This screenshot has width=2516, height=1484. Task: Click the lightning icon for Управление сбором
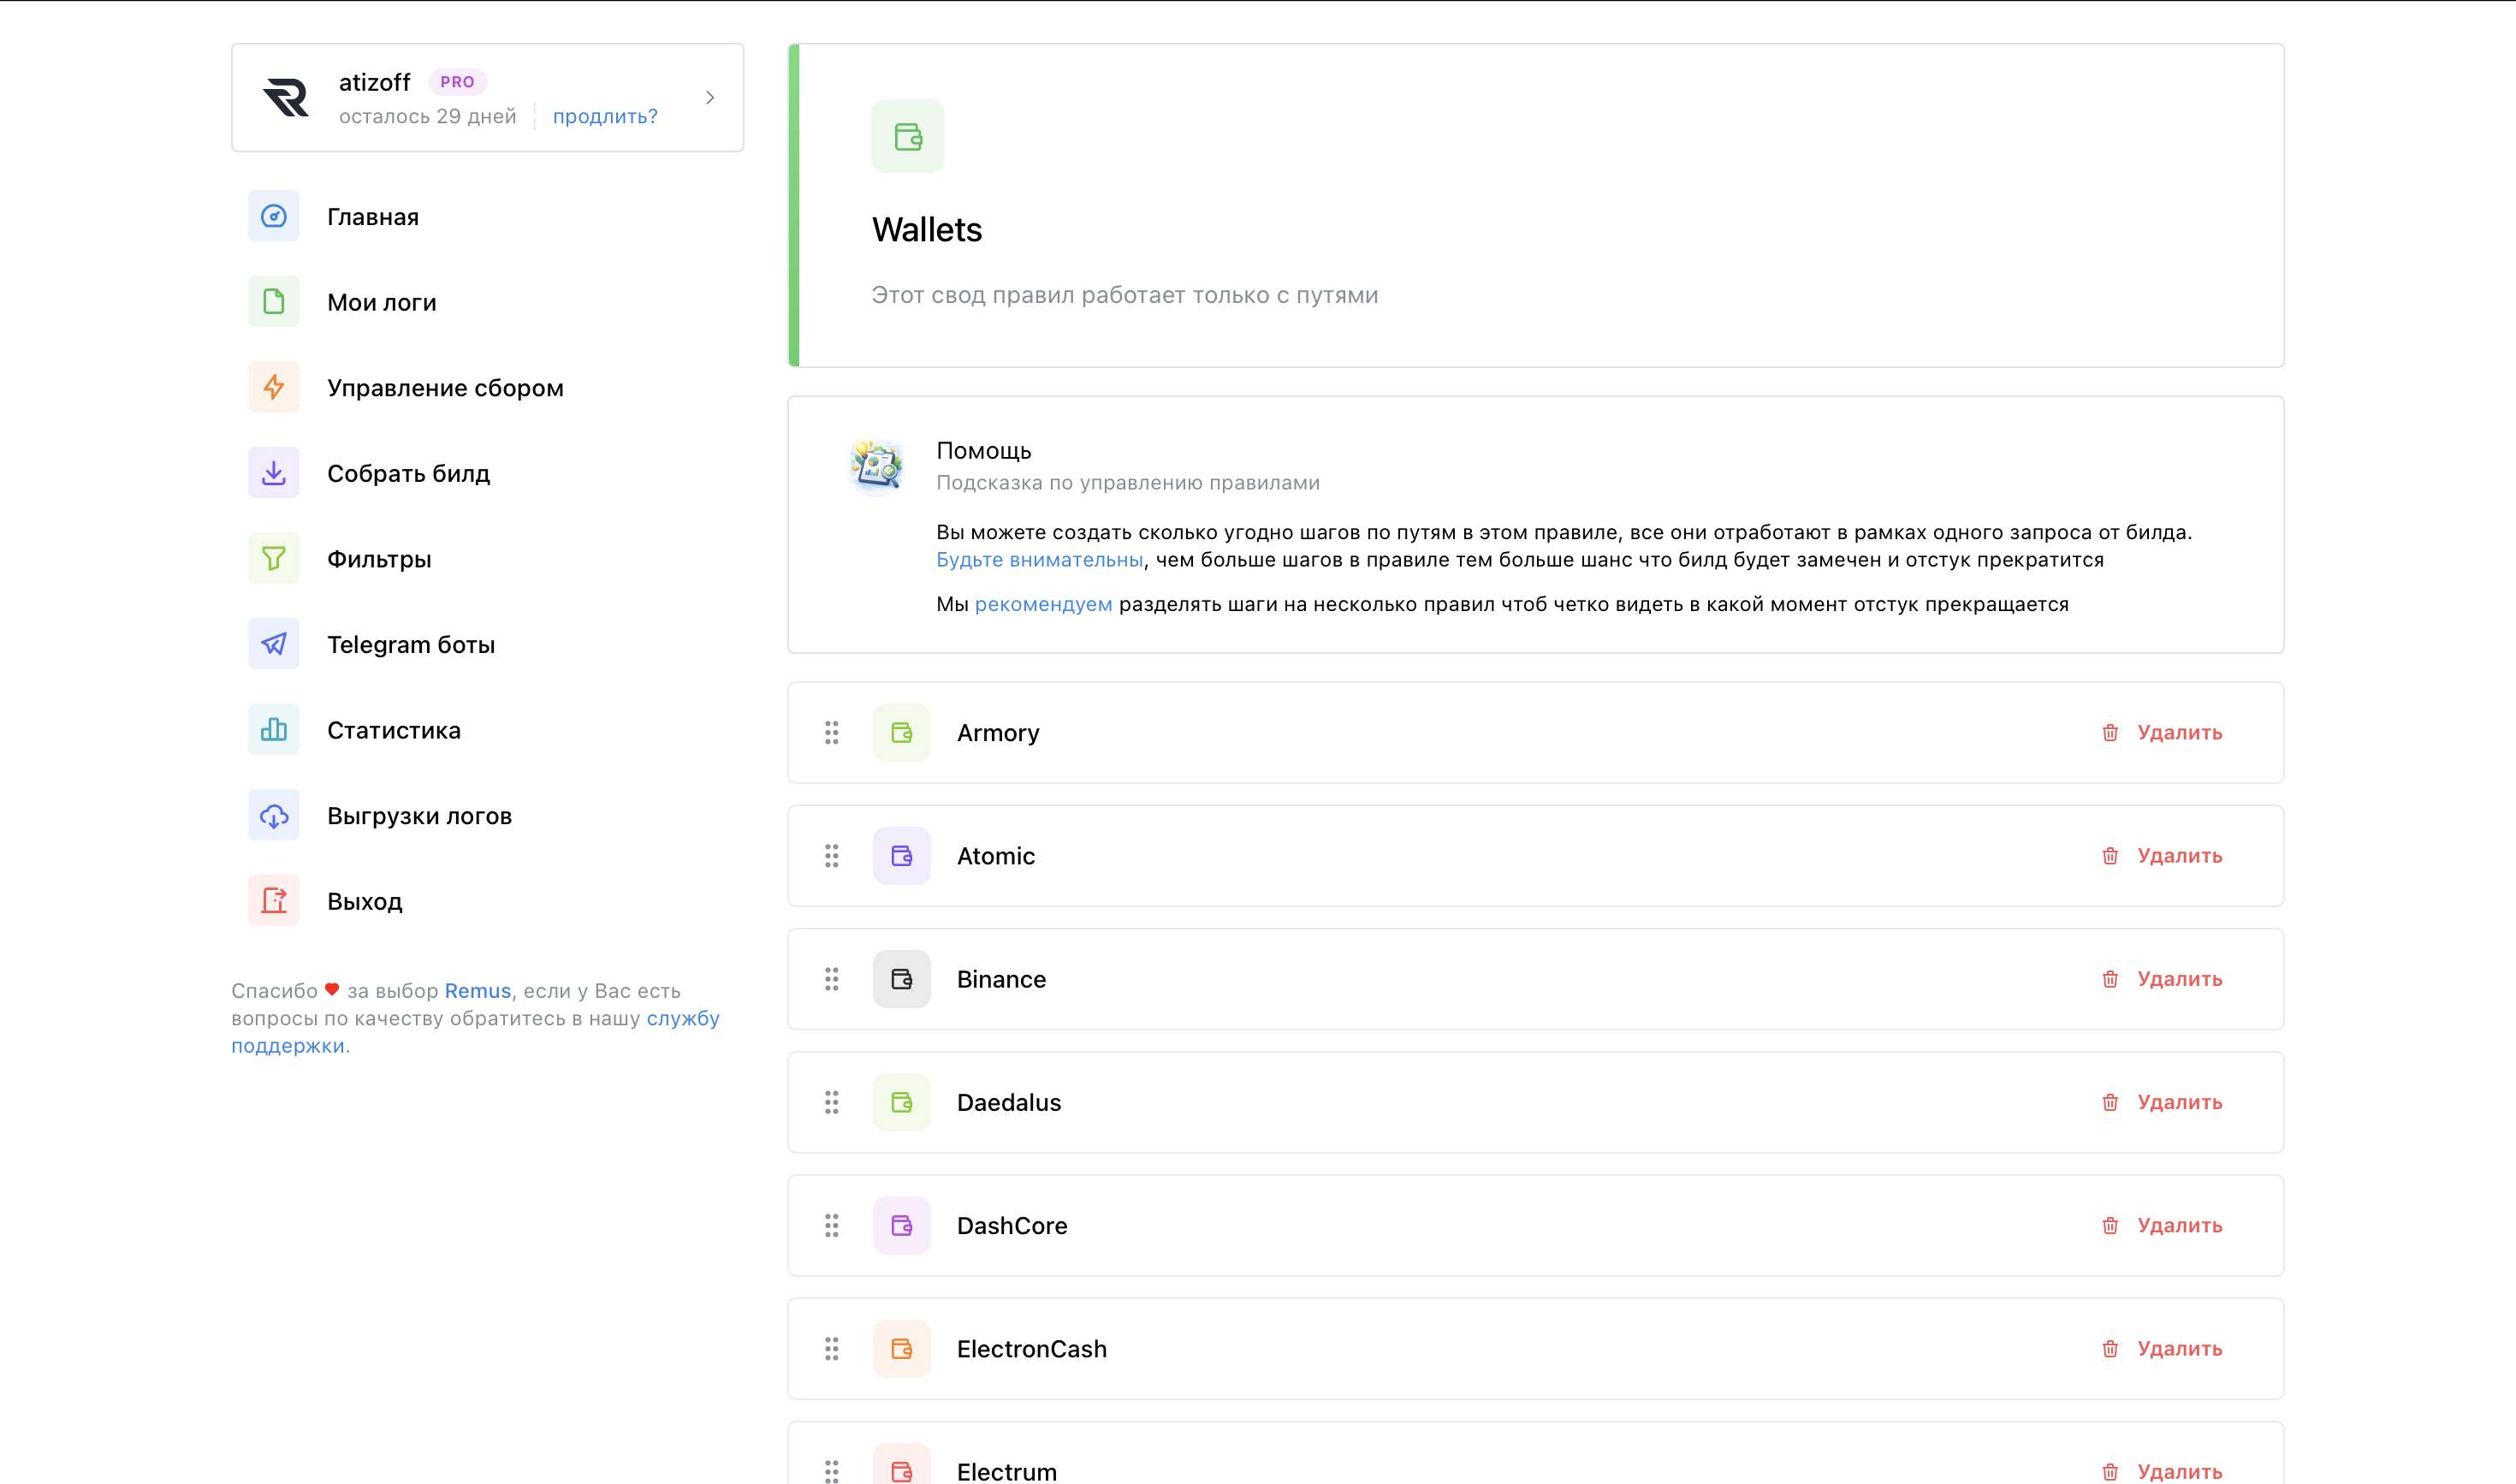point(273,387)
